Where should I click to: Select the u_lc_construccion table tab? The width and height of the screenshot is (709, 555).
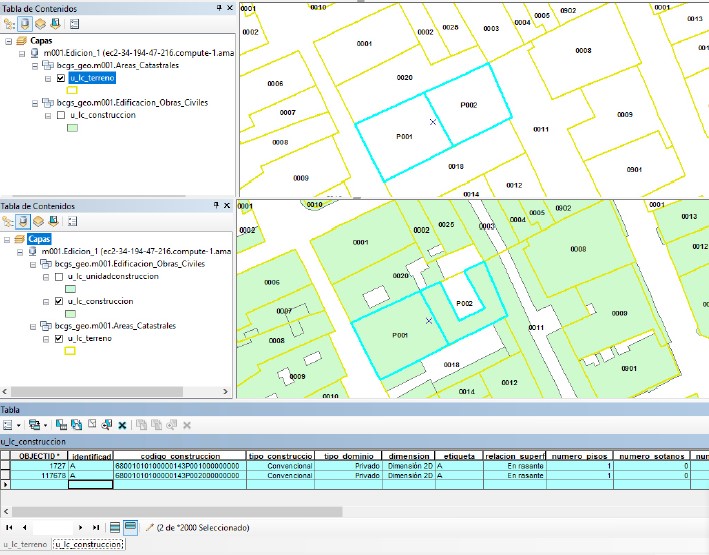[88, 545]
